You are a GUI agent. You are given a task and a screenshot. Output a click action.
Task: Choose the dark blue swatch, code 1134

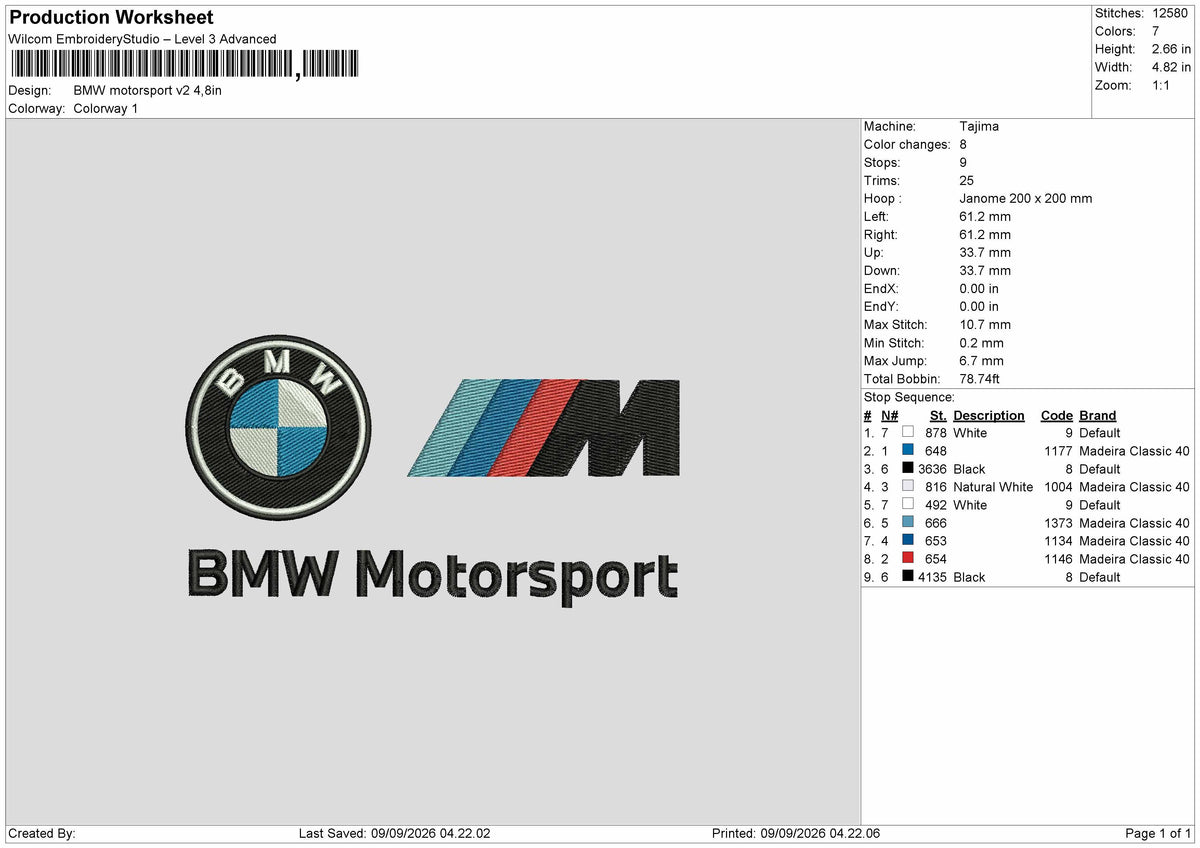coord(908,541)
